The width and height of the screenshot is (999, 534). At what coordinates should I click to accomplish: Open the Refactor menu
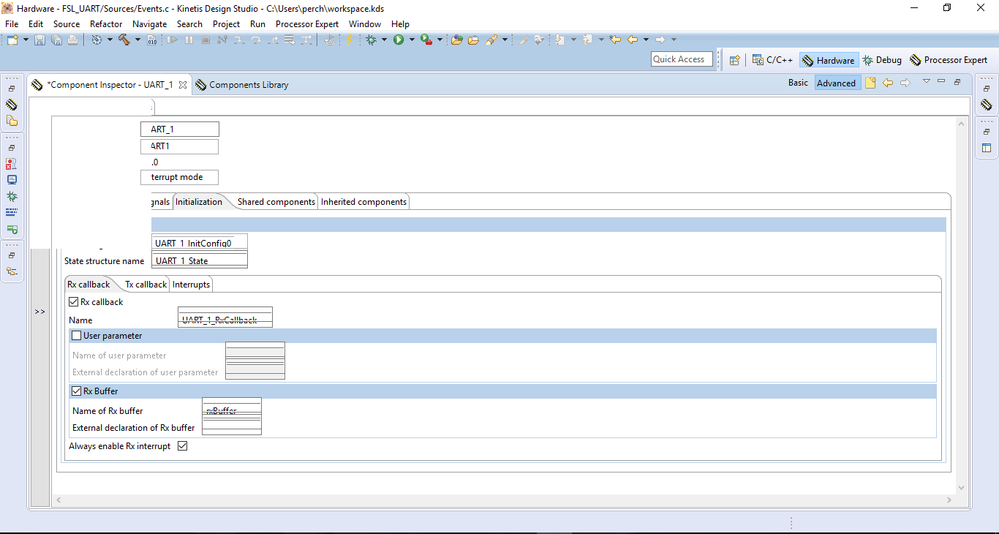[106, 24]
